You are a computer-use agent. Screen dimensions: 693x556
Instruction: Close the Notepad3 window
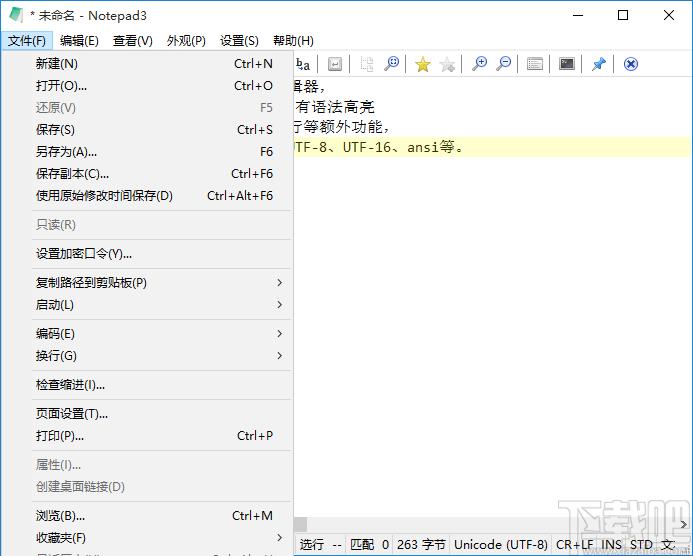[x=669, y=15]
